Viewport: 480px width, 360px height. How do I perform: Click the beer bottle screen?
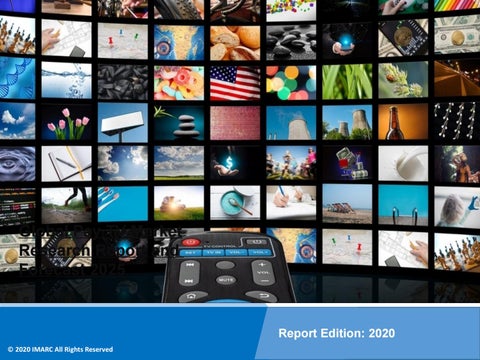point(403,122)
